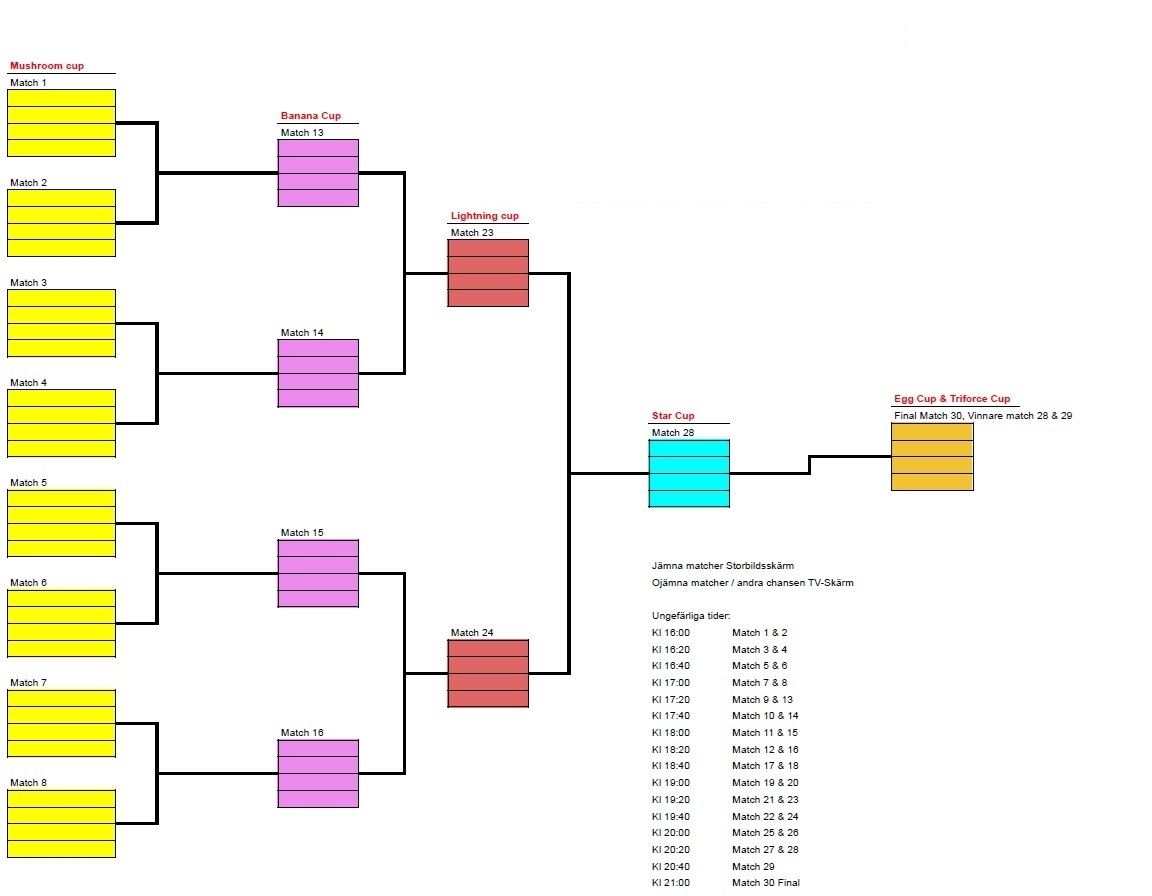Select top red cell of Match 23

click(488, 248)
